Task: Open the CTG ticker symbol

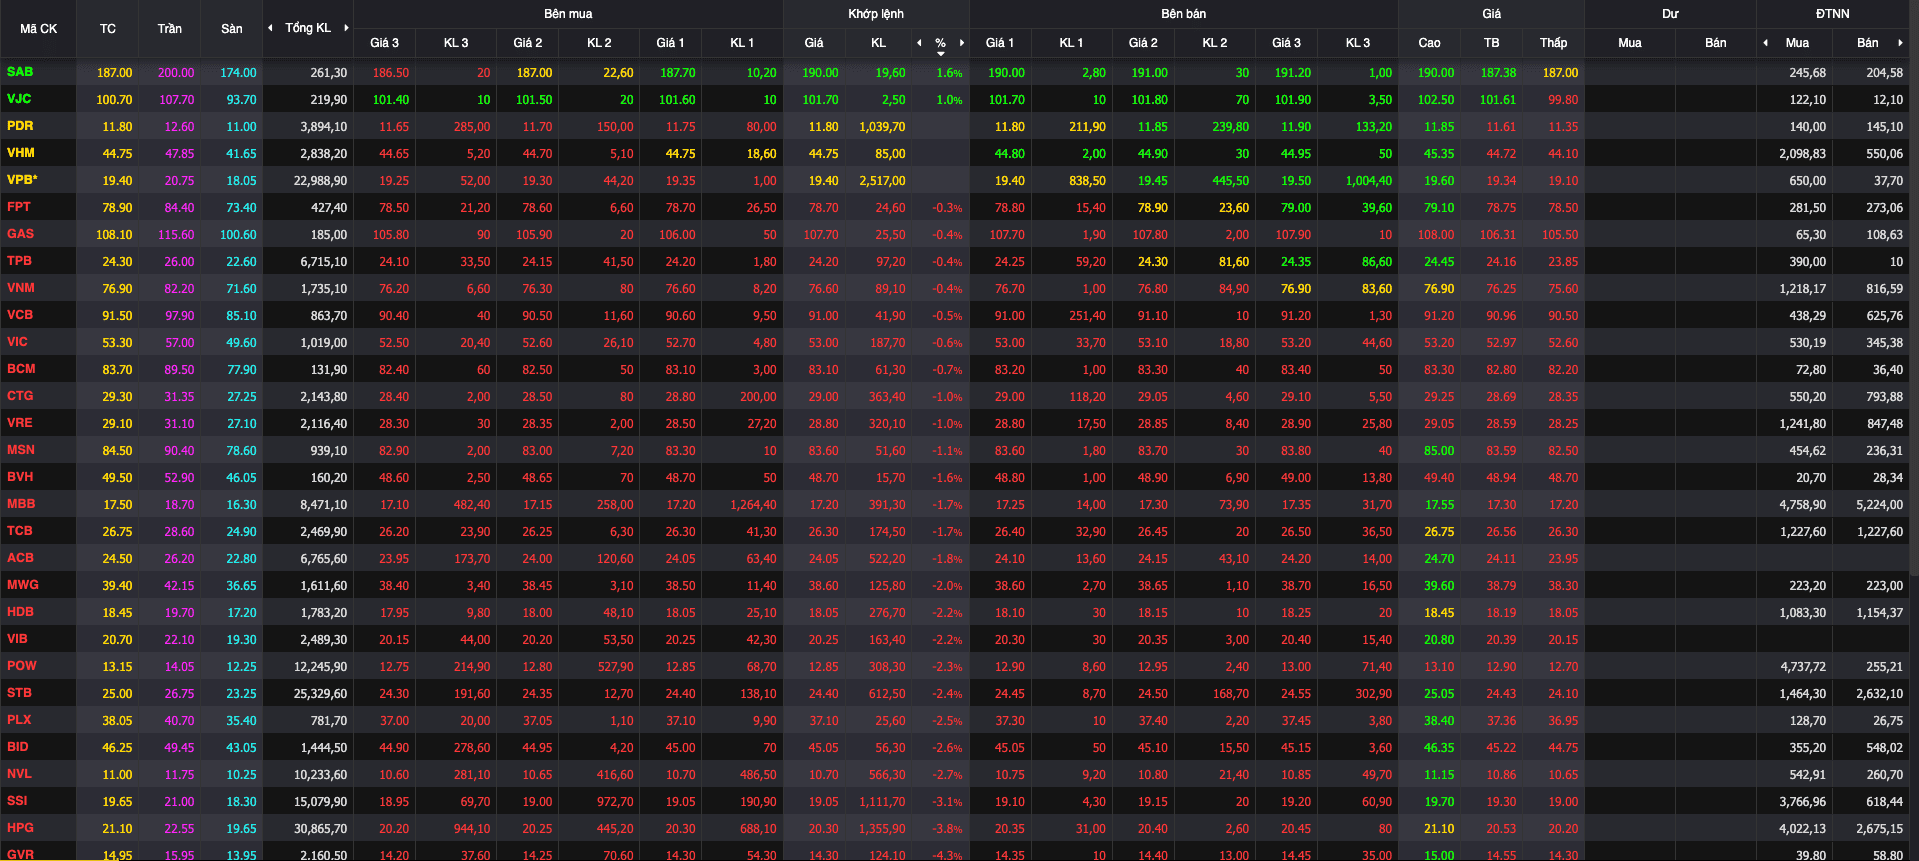Action: point(20,396)
